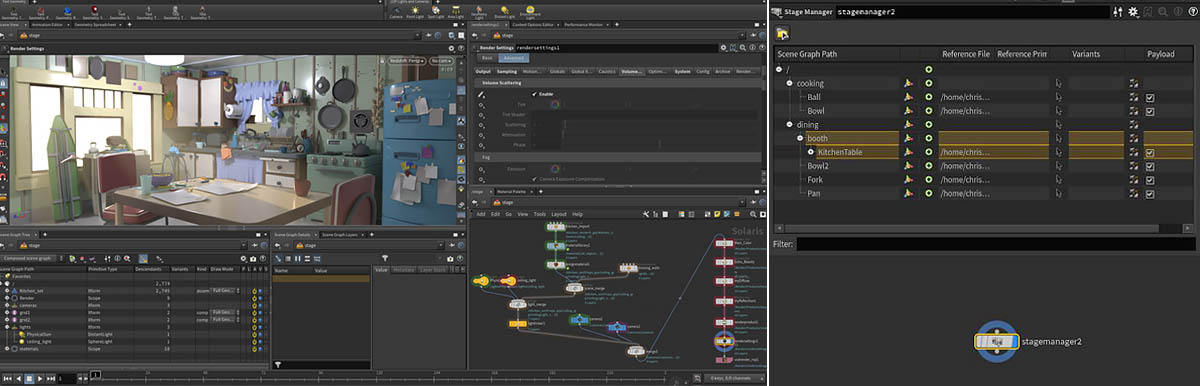Click the colorful prim icon in the Pan row
The height and width of the screenshot is (386, 1200).
click(909, 194)
